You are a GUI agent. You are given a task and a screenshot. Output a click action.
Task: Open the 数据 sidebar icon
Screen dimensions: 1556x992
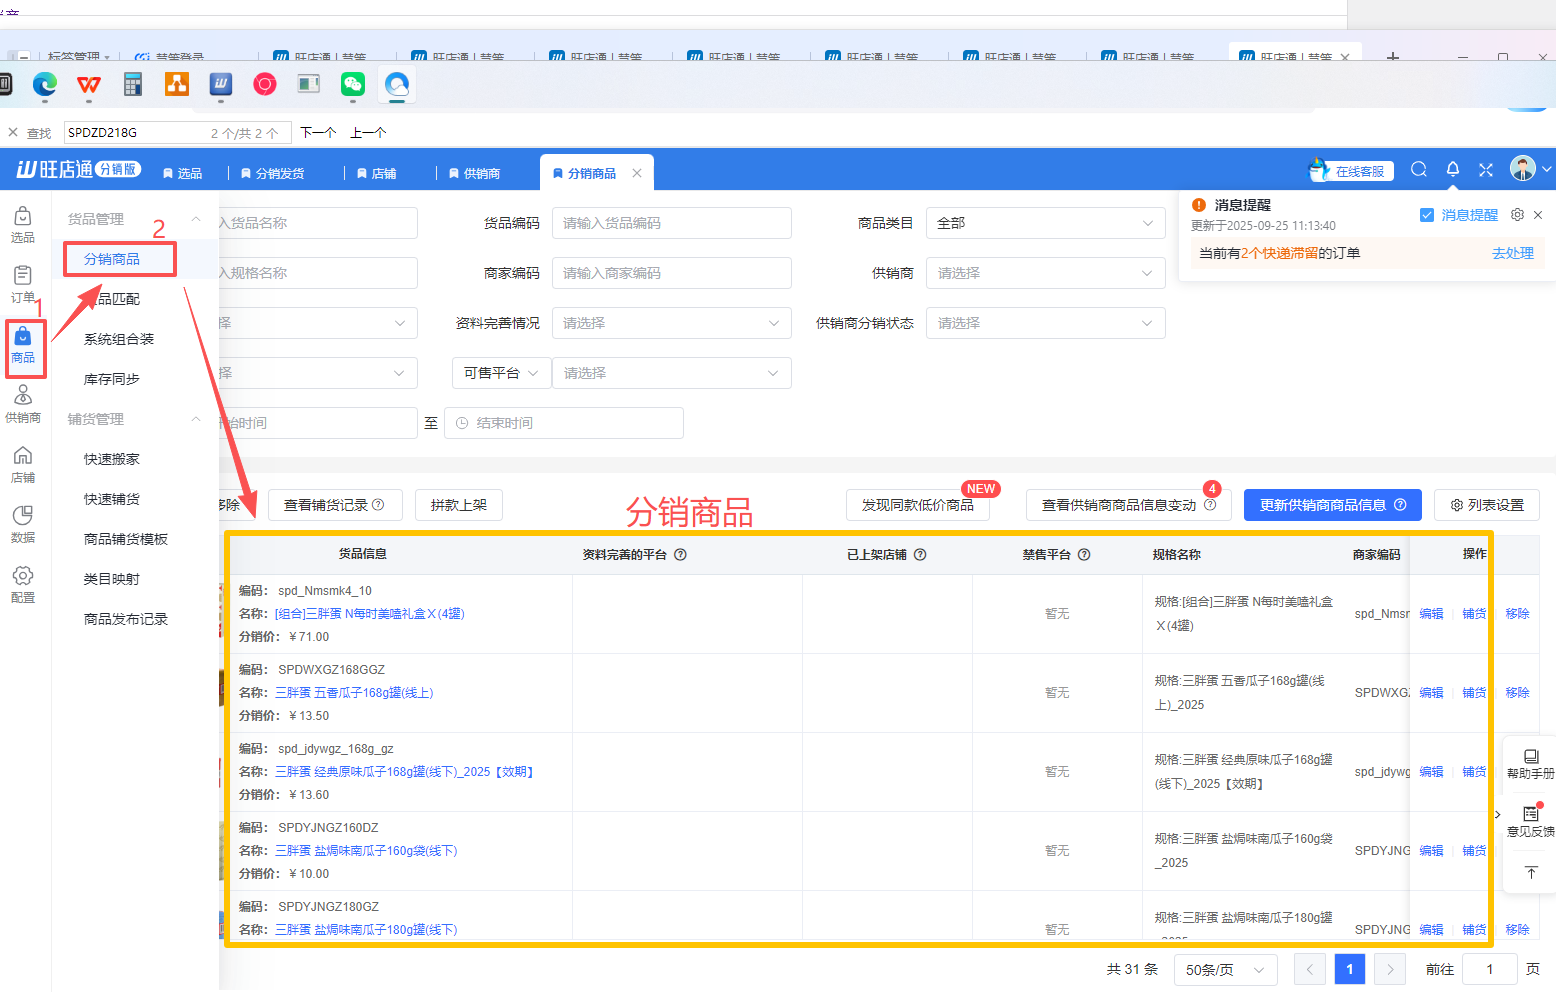[x=22, y=523]
